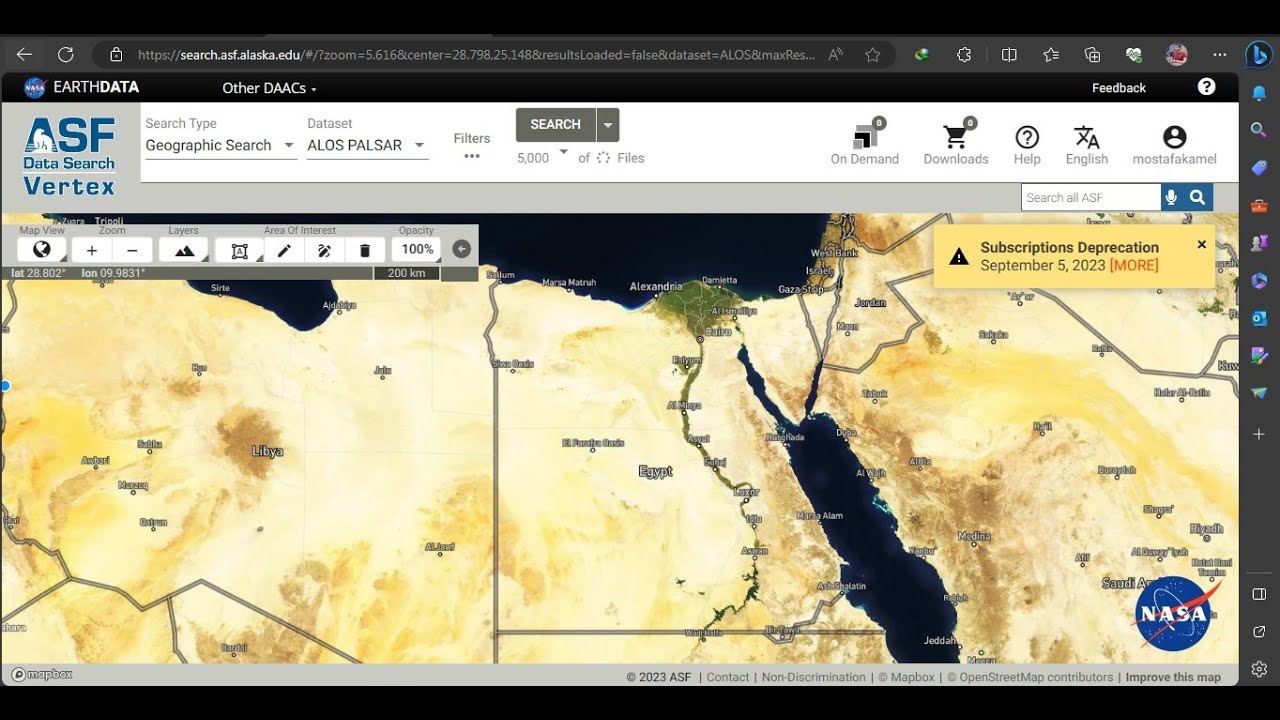Open the browser three-dot settings menu

pos(1219,55)
